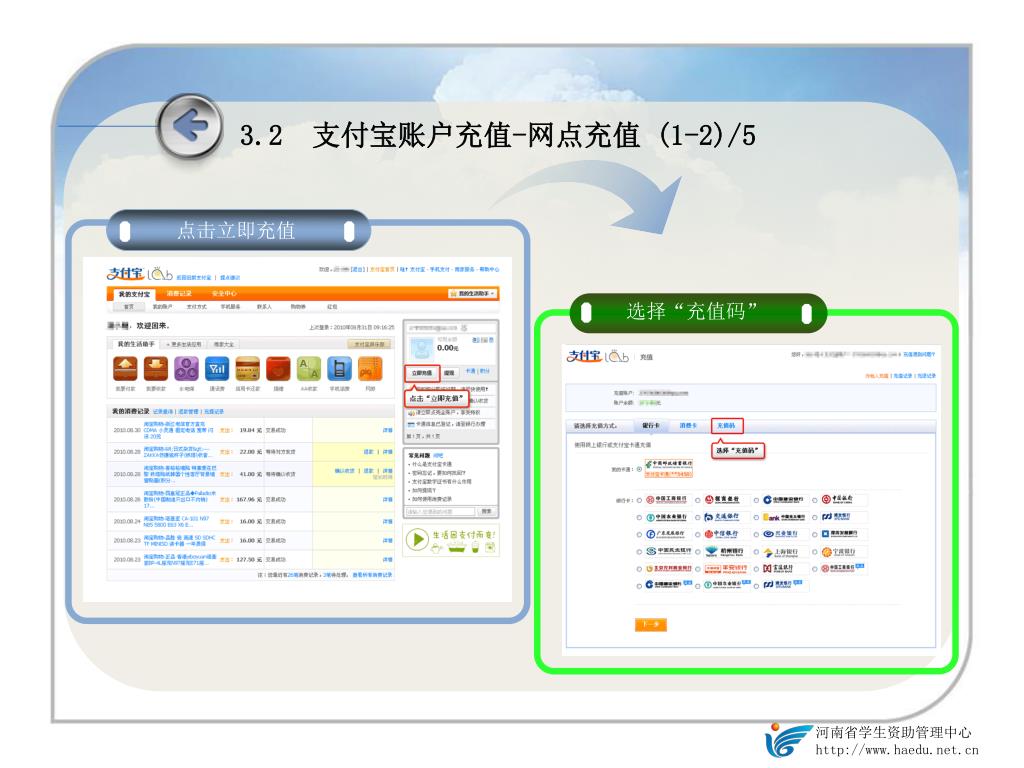Open the green AA collection icon

tap(309, 369)
